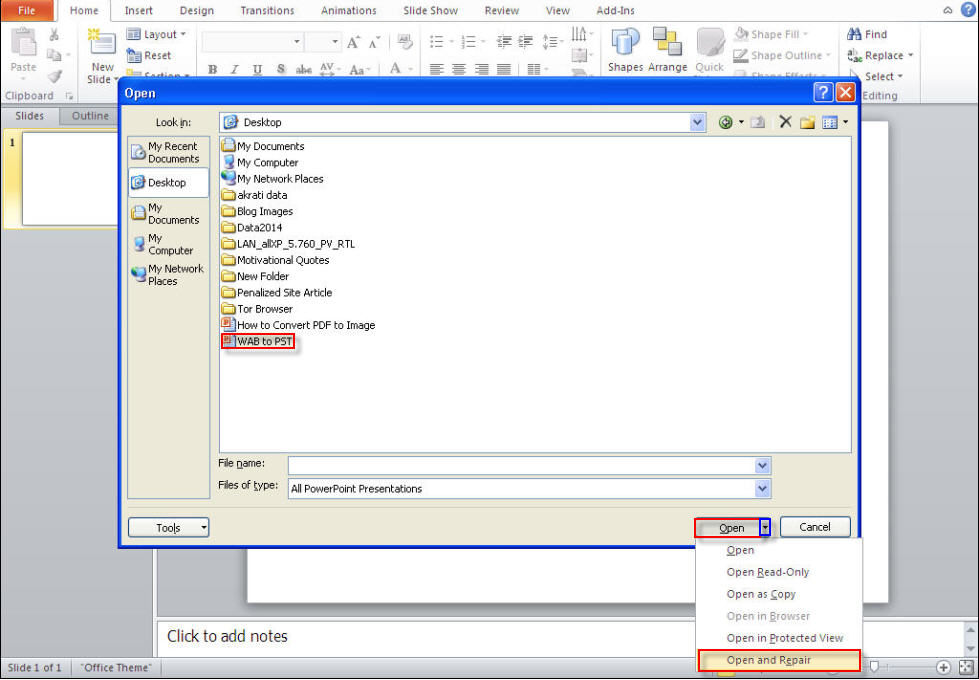Toggle Bold formatting in the ribbon

pos(212,70)
